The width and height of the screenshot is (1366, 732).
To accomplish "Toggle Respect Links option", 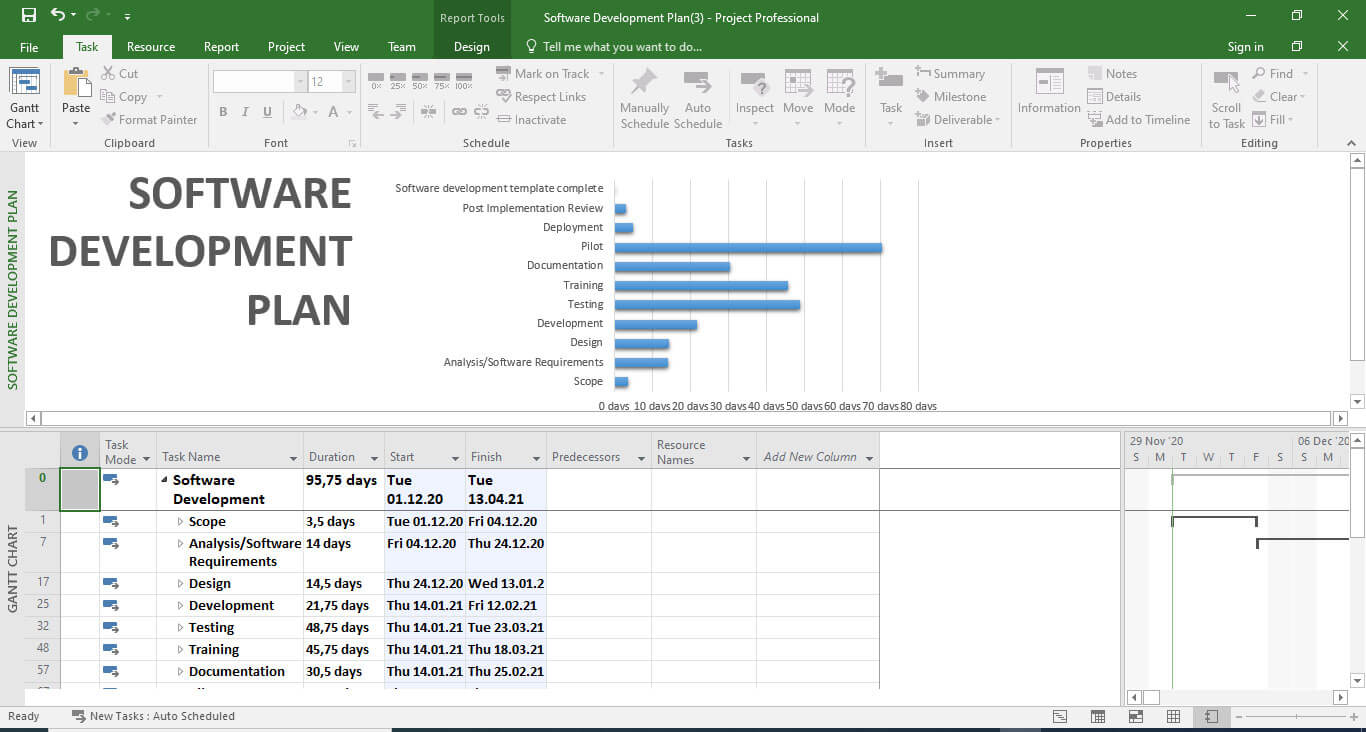I will 541,97.
